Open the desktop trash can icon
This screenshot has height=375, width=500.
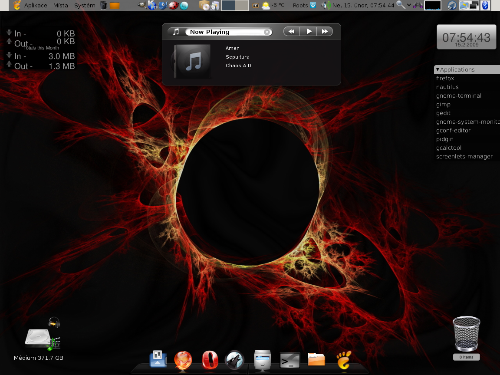point(466,334)
